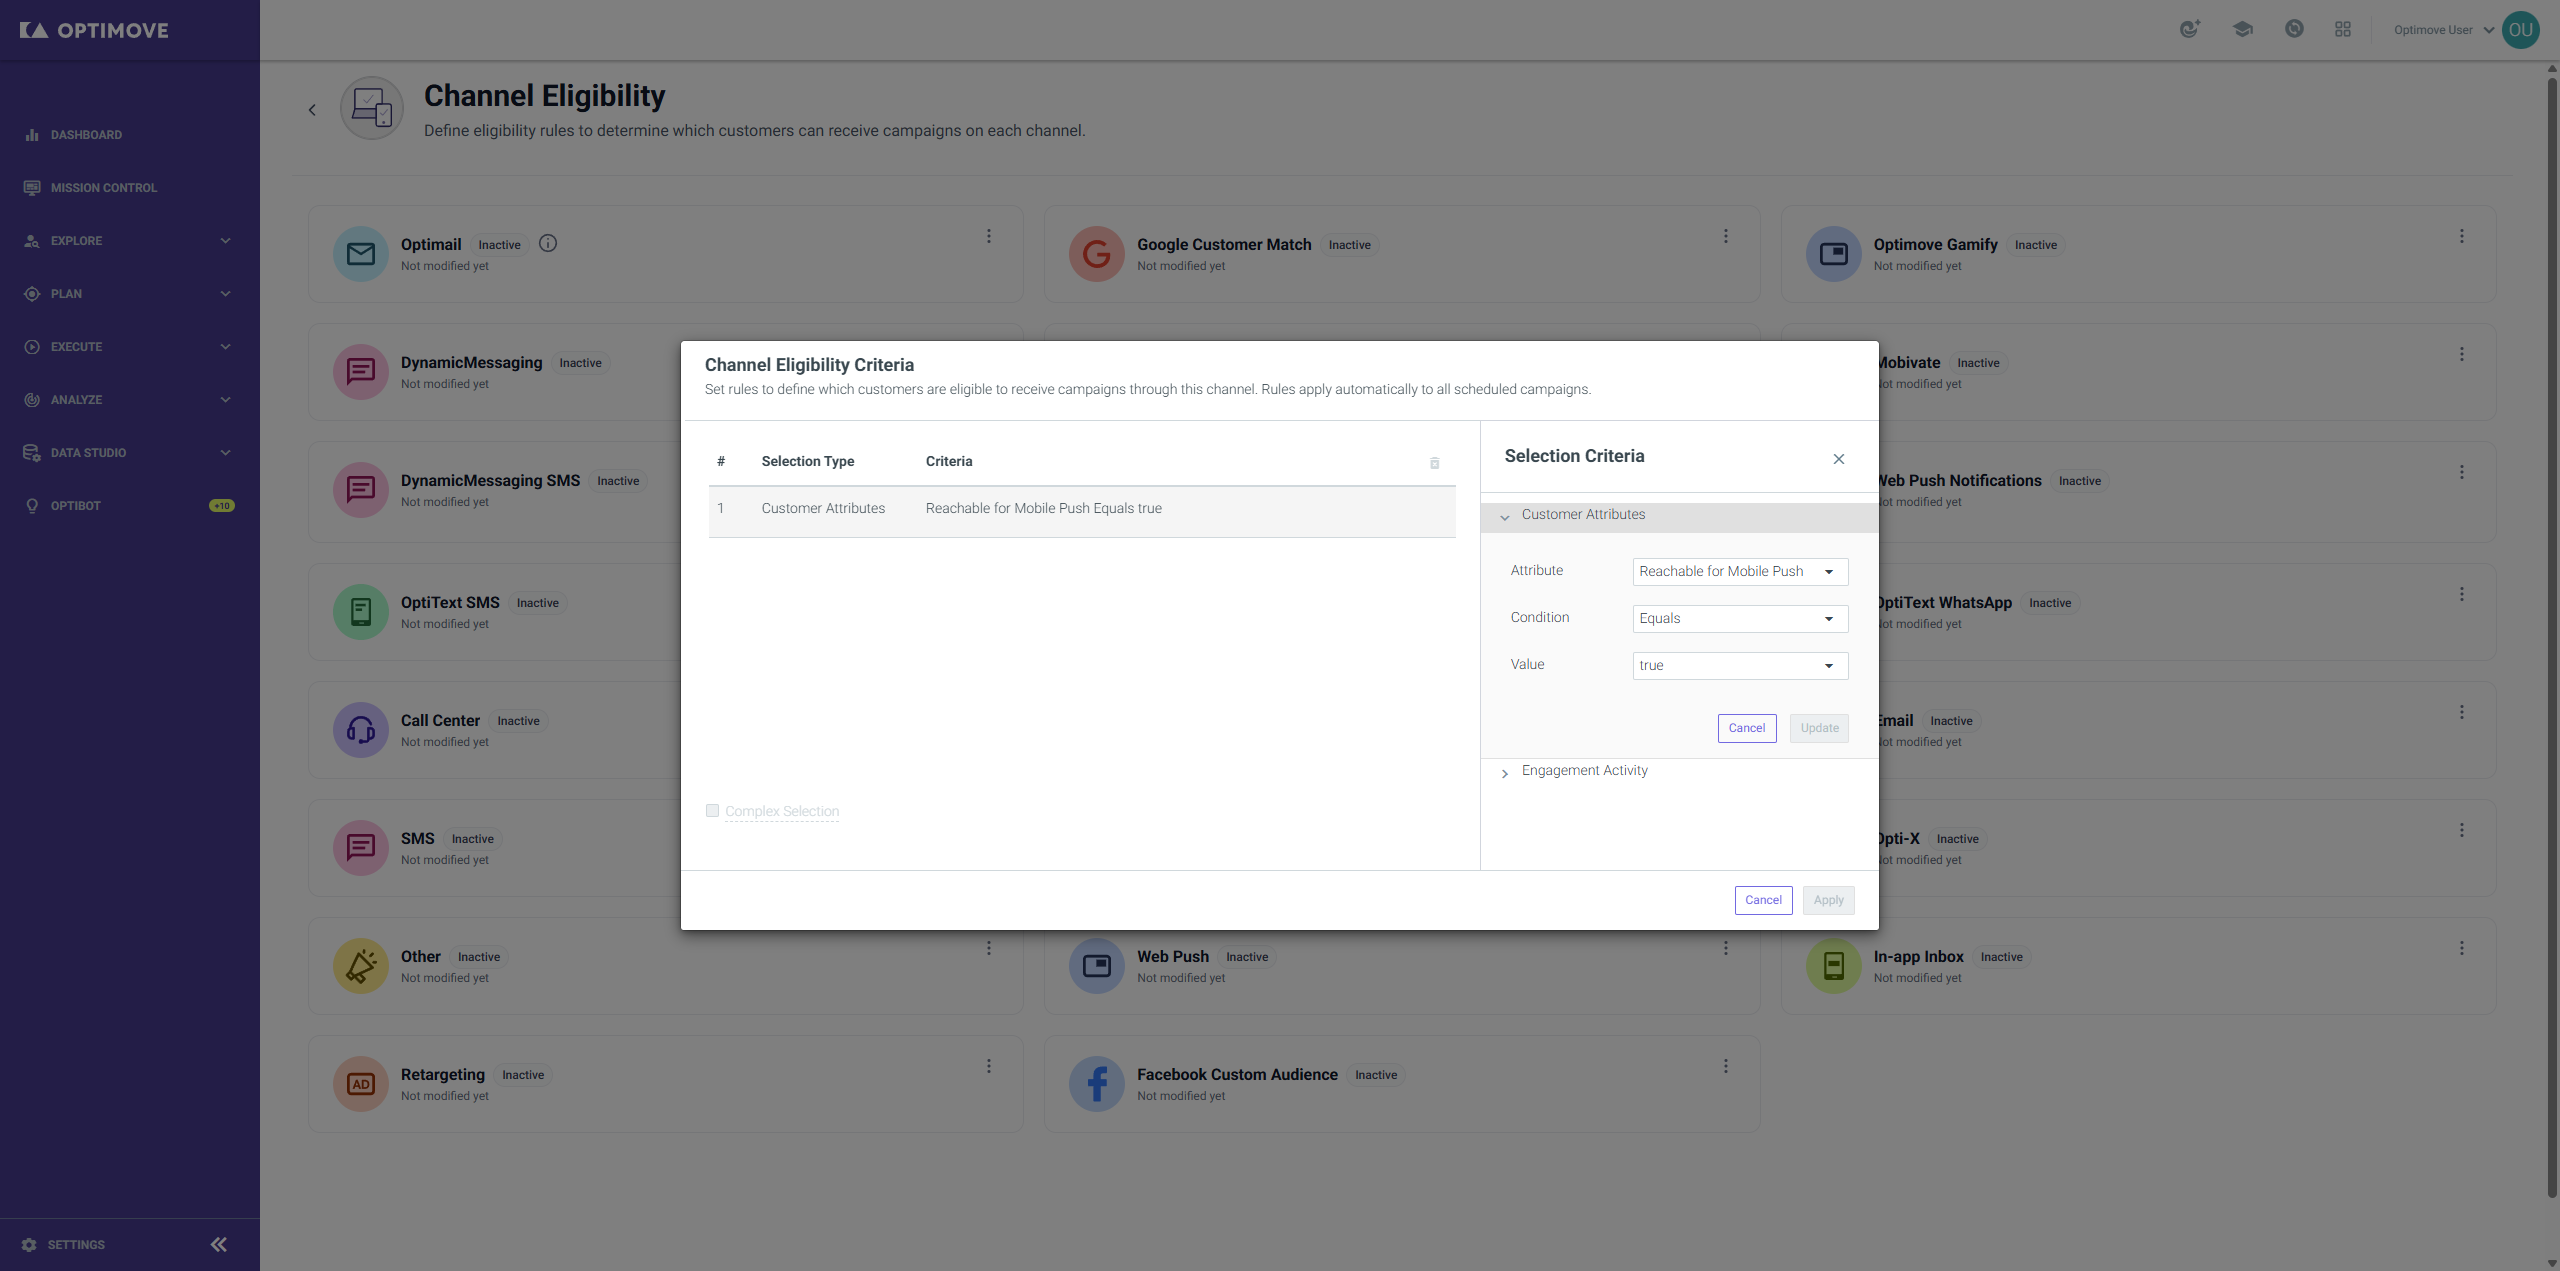Image resolution: width=2560 pixels, height=1271 pixels.
Task: Click the Channel Eligibility page icon
Action: click(372, 108)
